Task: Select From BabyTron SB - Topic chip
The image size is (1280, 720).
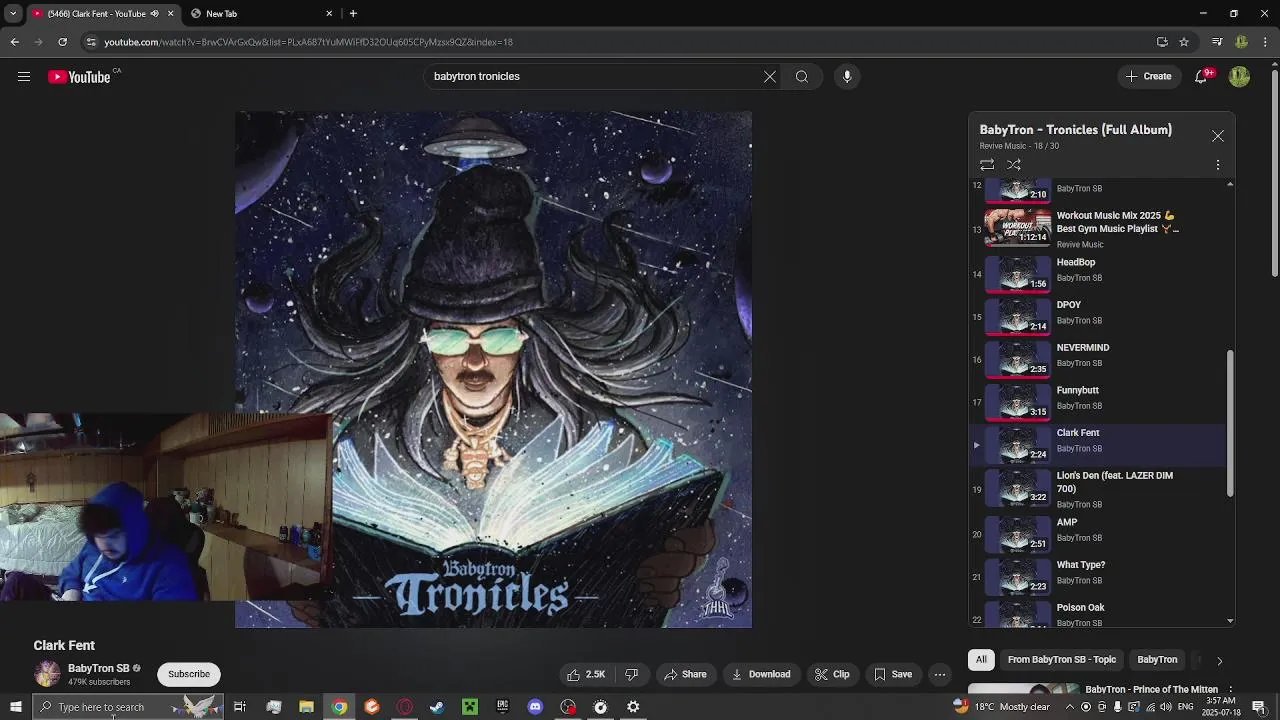Action: tap(1062, 660)
